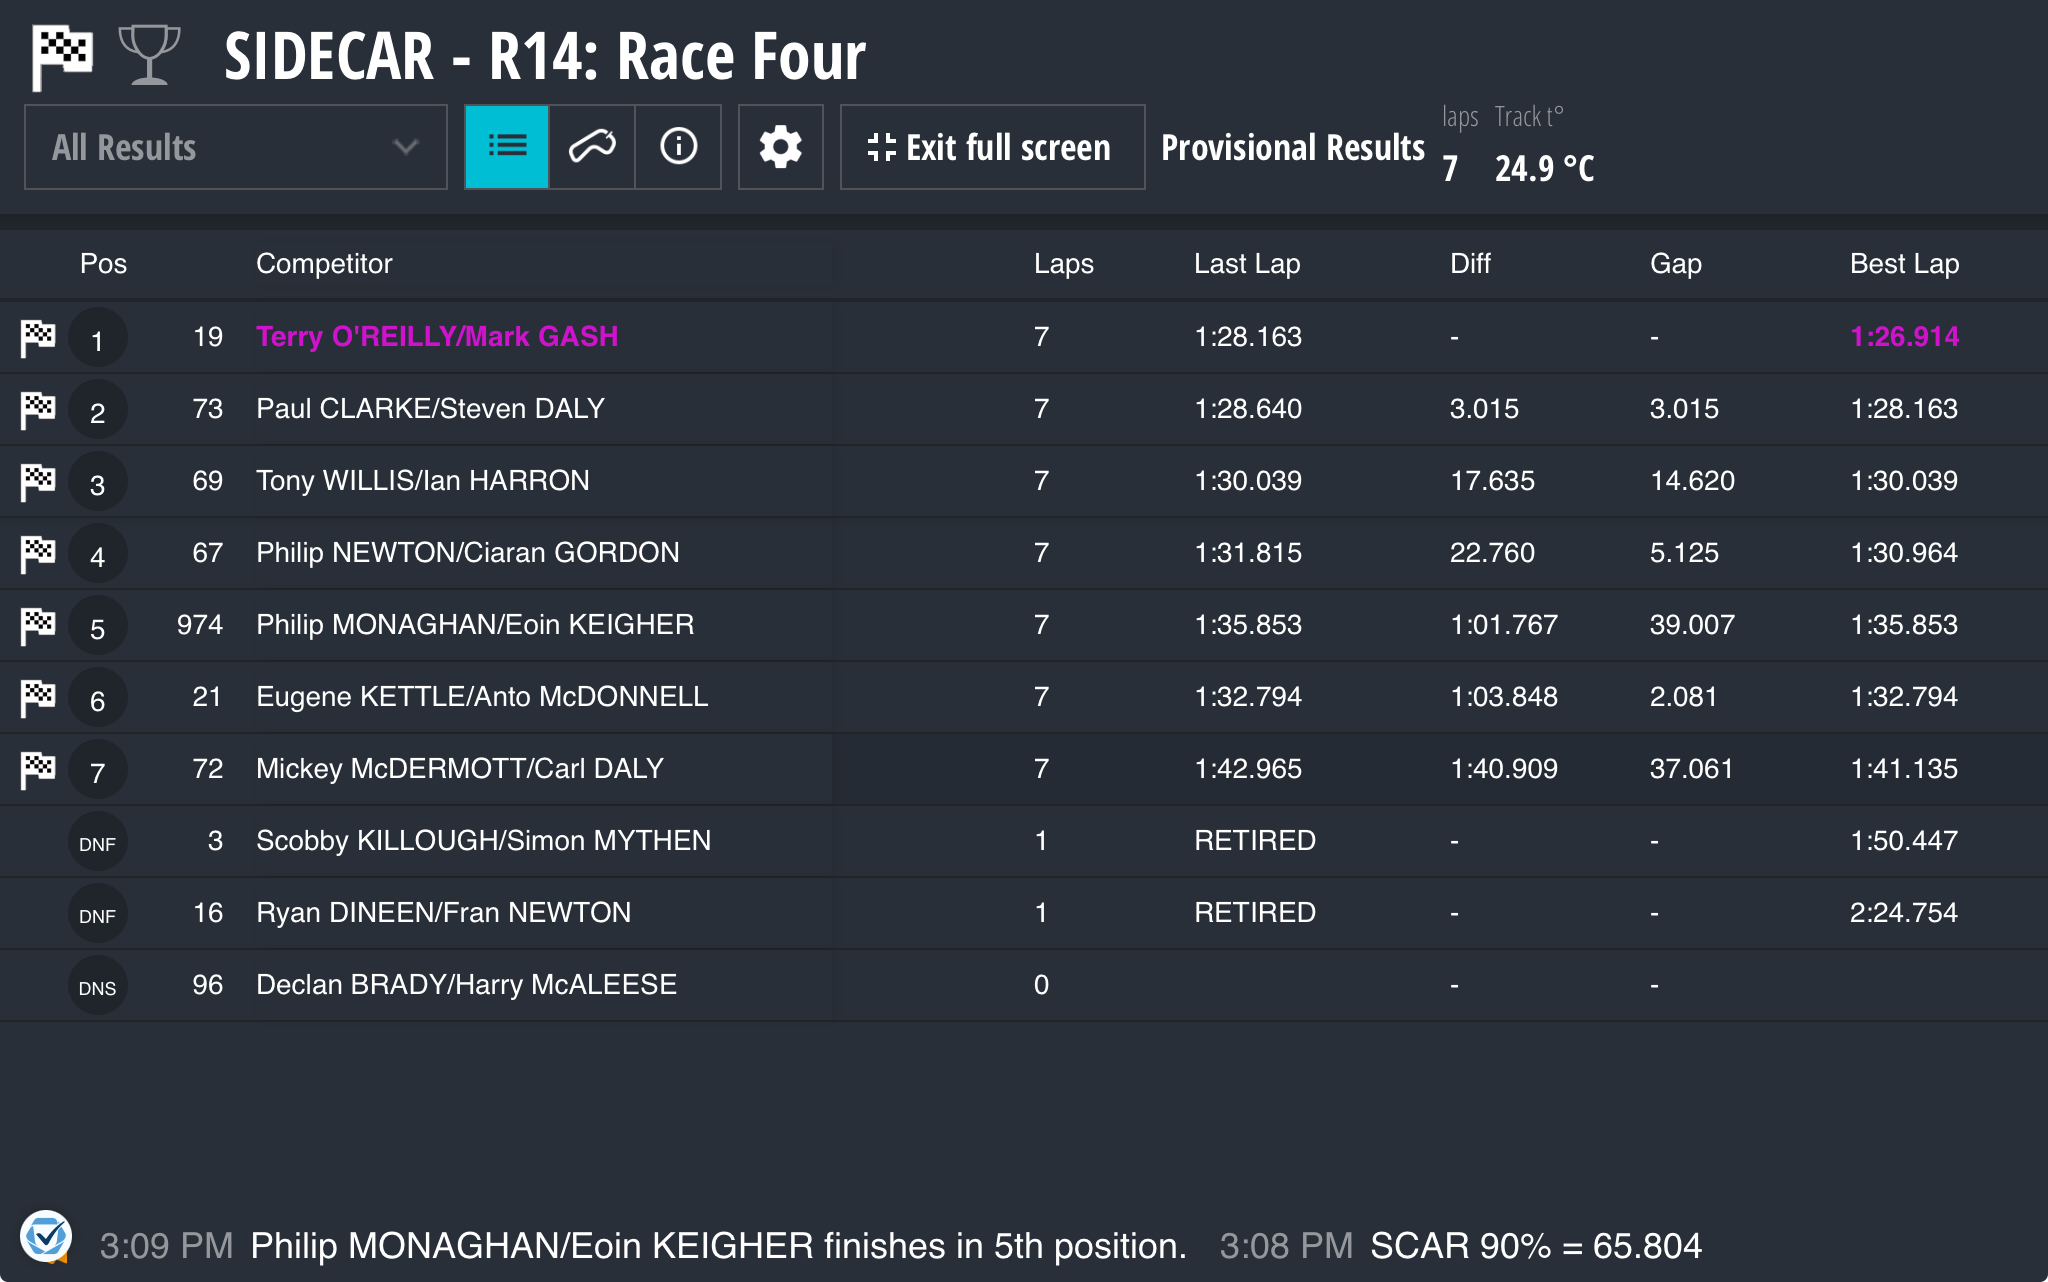Sort by Pos column header
Image resolution: width=2048 pixels, height=1282 pixels.
(103, 264)
